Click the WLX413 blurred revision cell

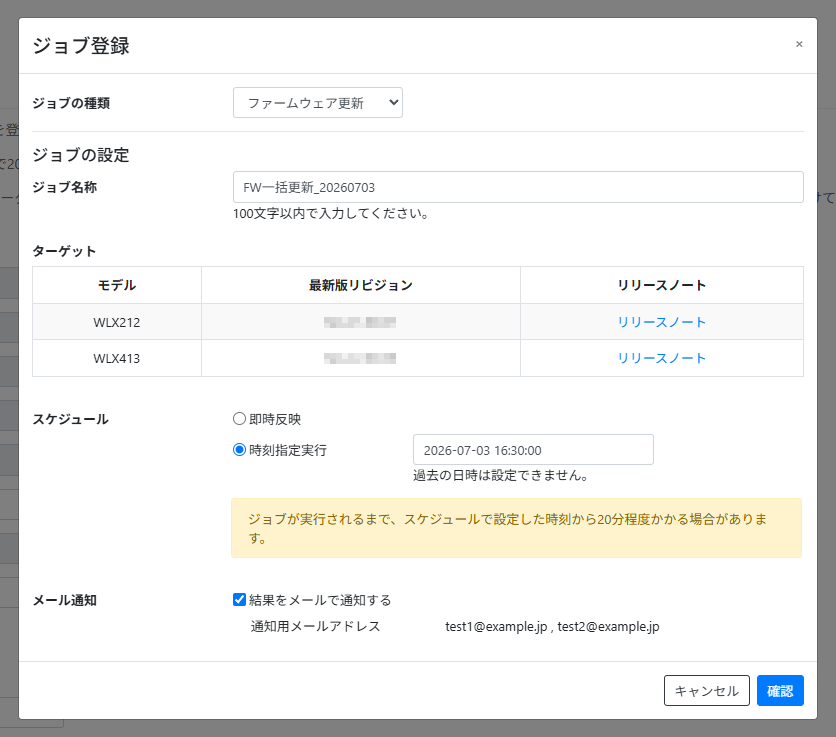[361, 358]
